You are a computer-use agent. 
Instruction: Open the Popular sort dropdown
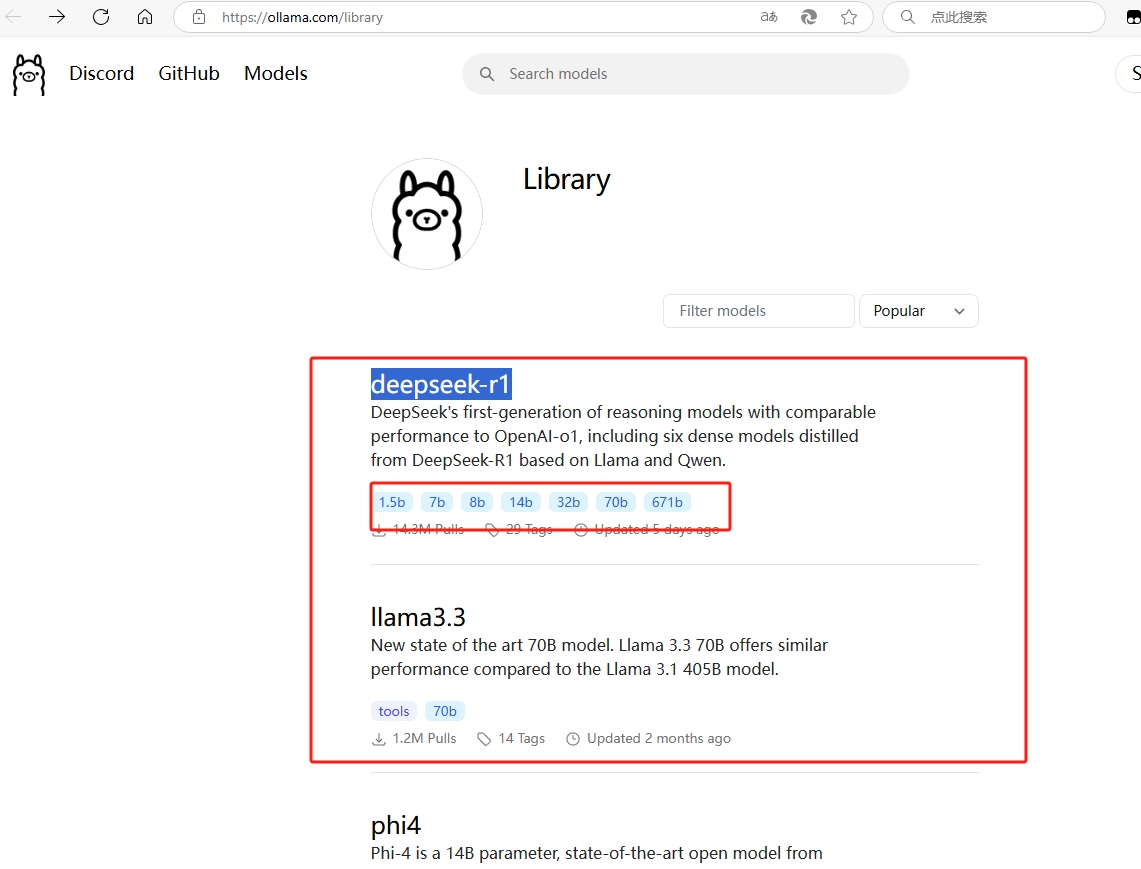click(x=918, y=311)
